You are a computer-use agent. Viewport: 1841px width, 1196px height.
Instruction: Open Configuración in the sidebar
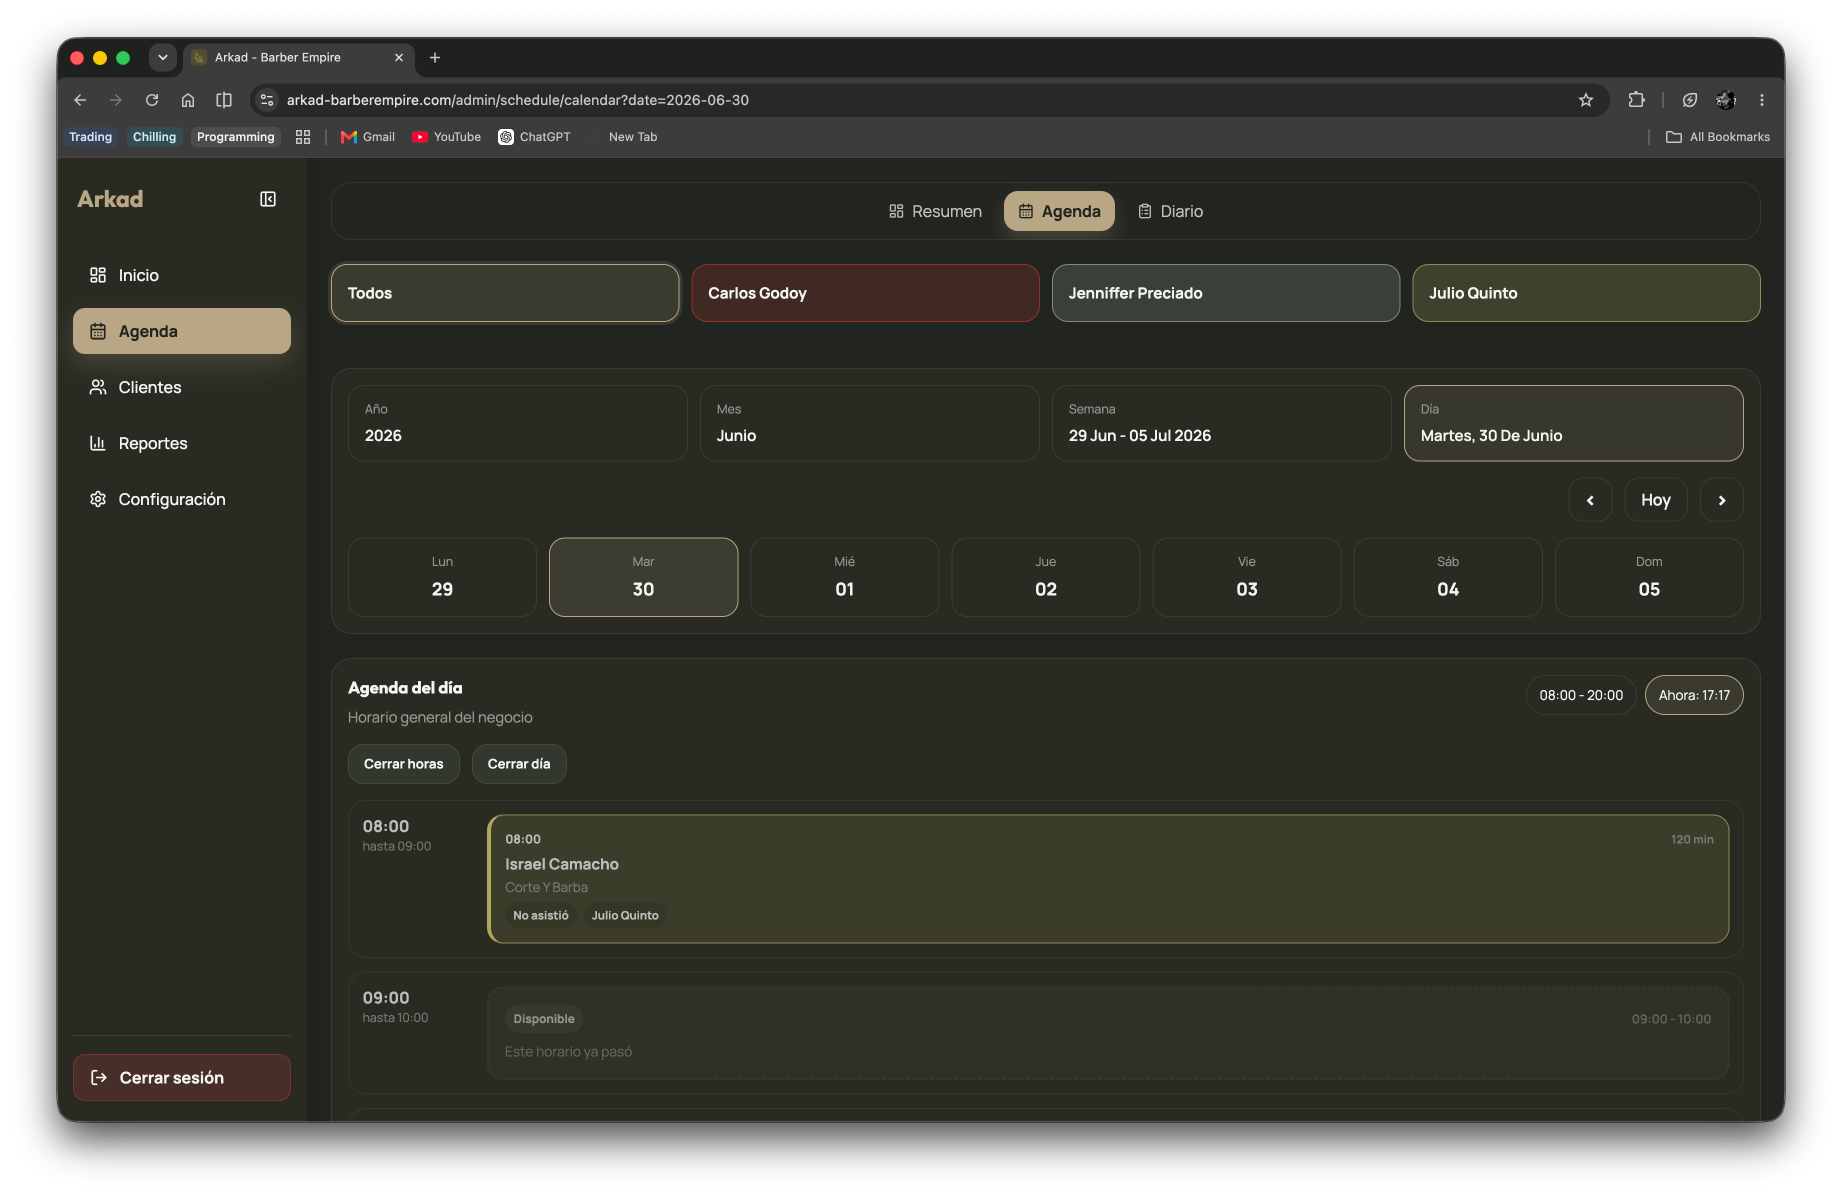click(x=182, y=499)
